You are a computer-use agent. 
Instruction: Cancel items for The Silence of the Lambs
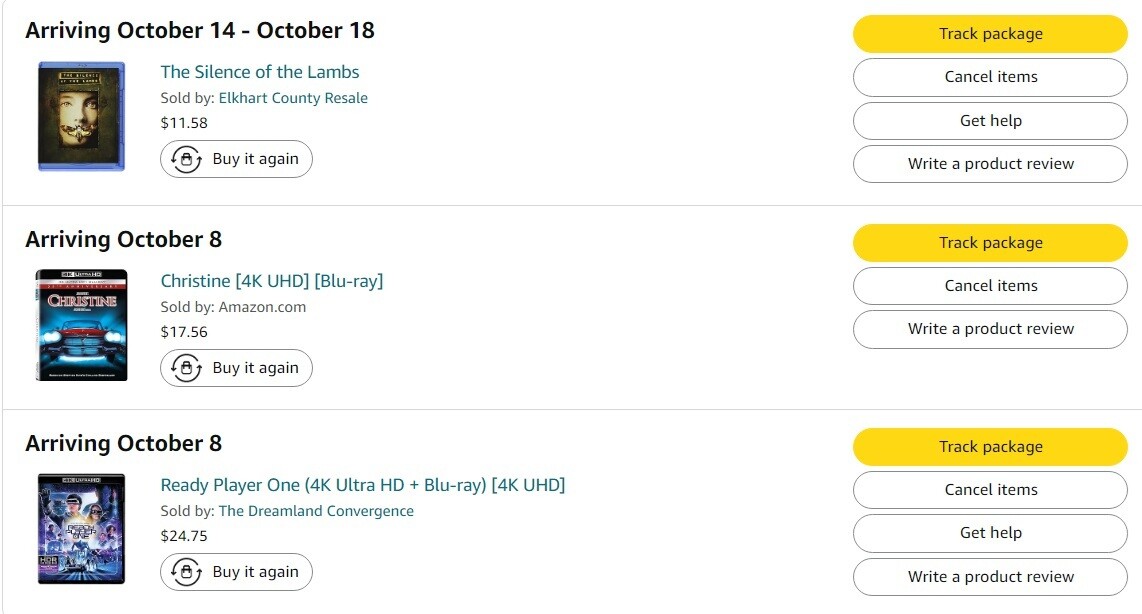[x=990, y=77]
